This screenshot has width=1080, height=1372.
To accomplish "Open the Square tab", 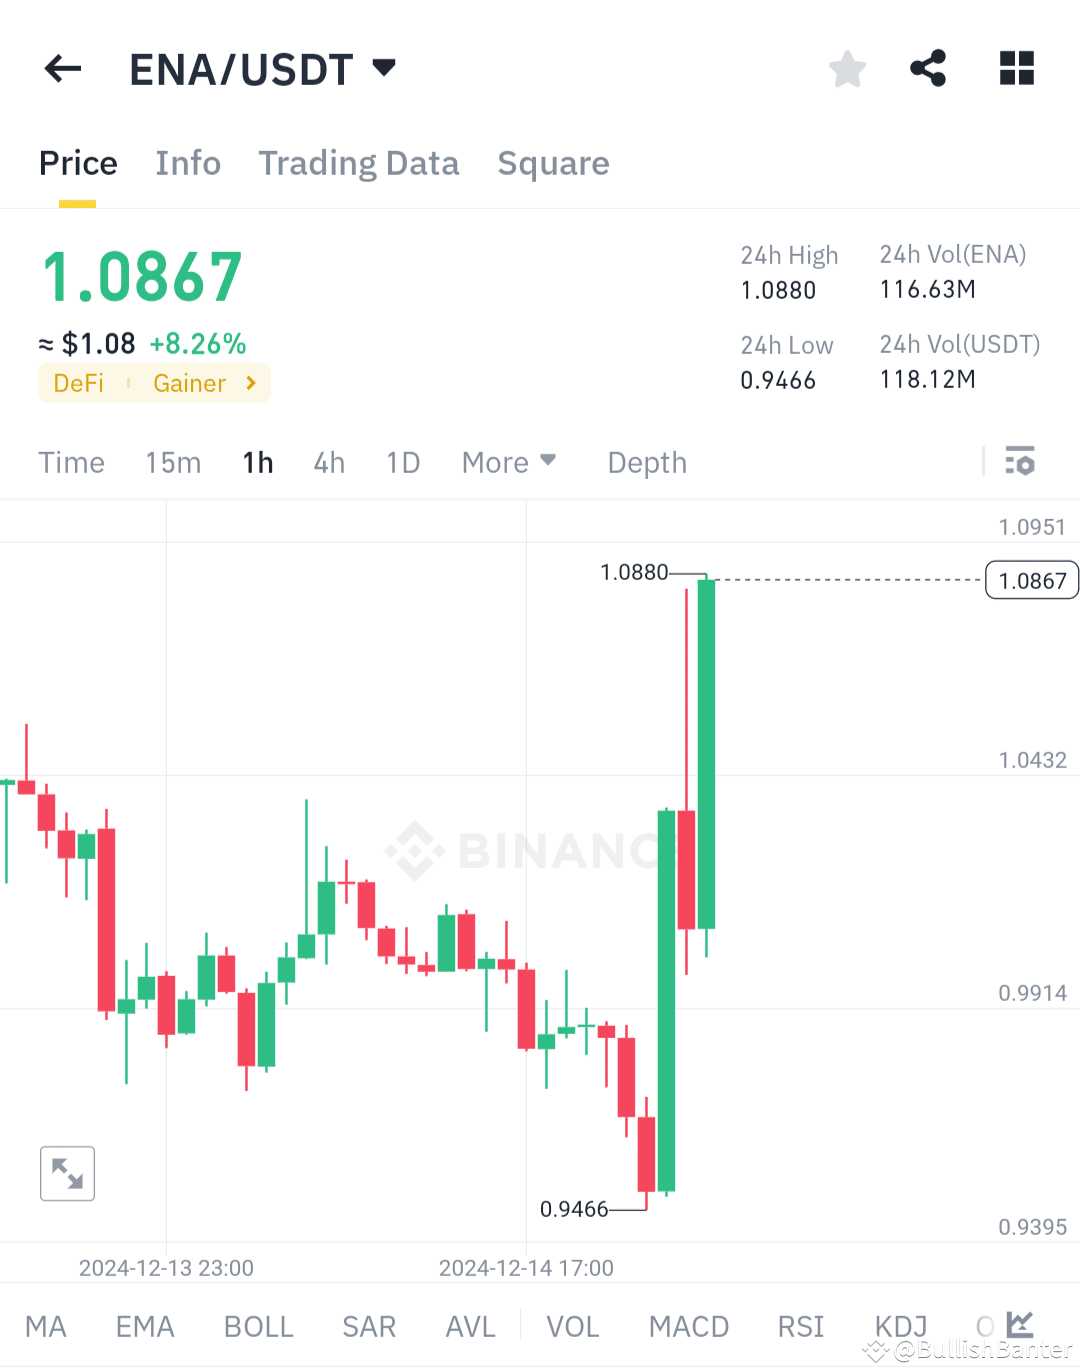I will [x=553, y=163].
